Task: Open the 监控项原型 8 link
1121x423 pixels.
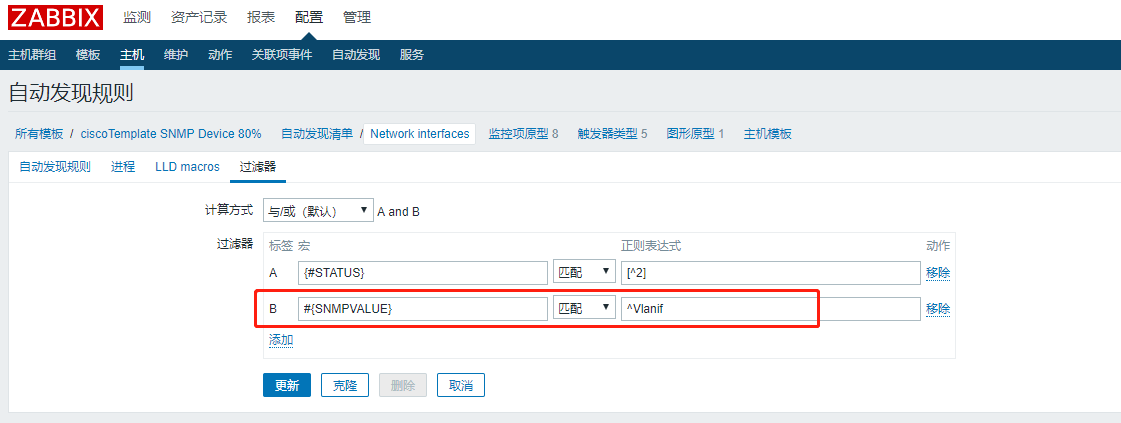Action: tap(523, 134)
